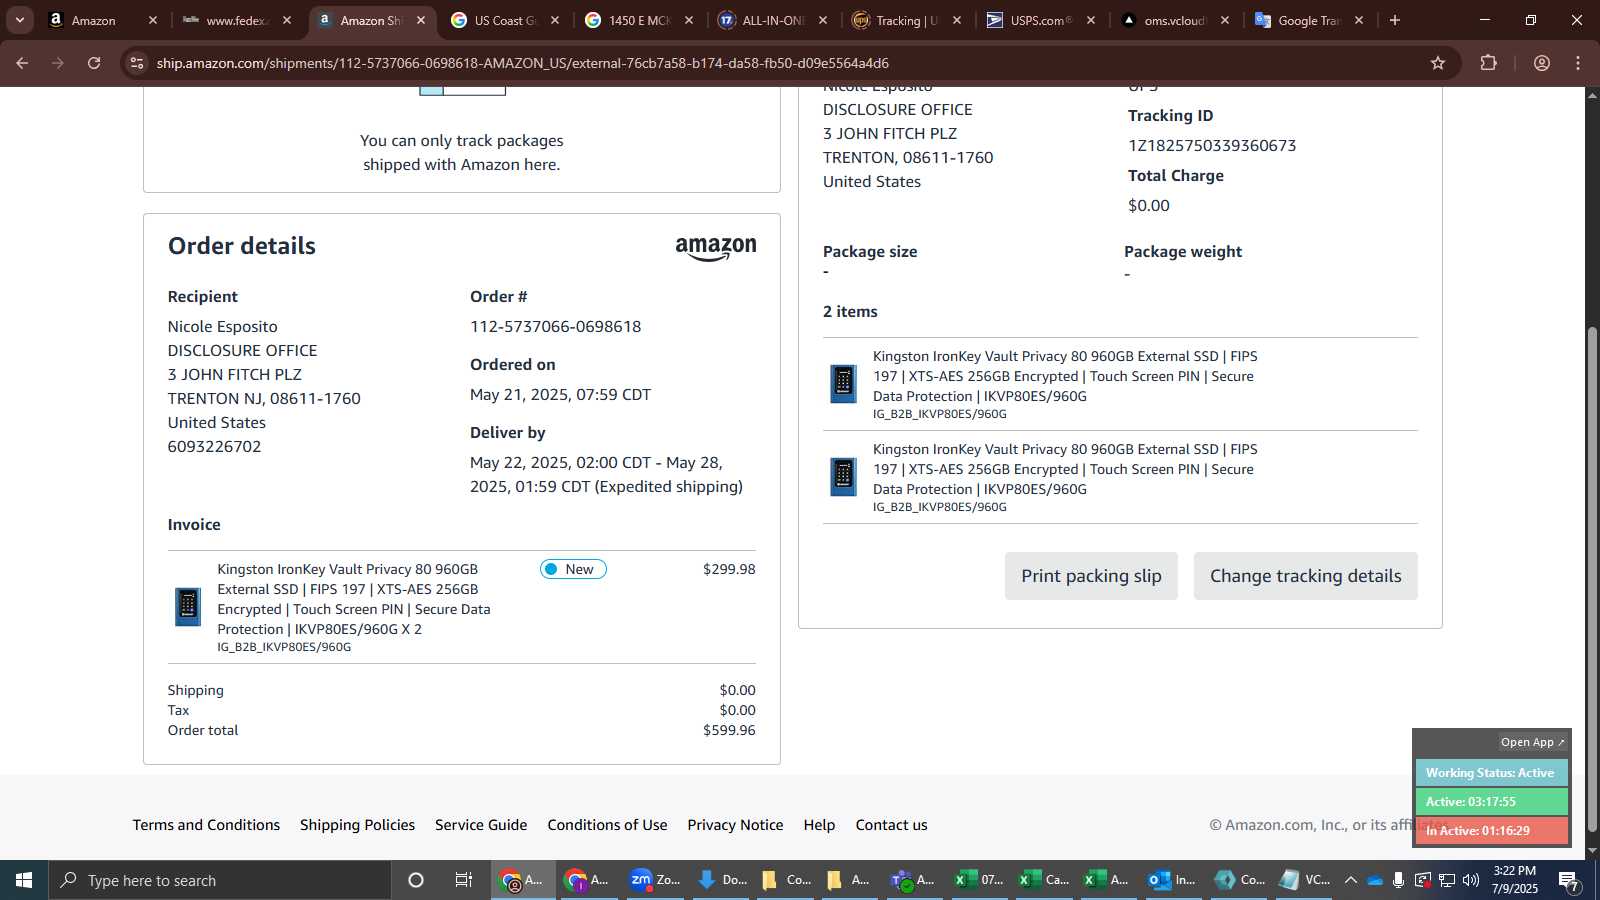This screenshot has height=900, width=1600.
Task: View site information icon in address bar
Action: (x=137, y=63)
